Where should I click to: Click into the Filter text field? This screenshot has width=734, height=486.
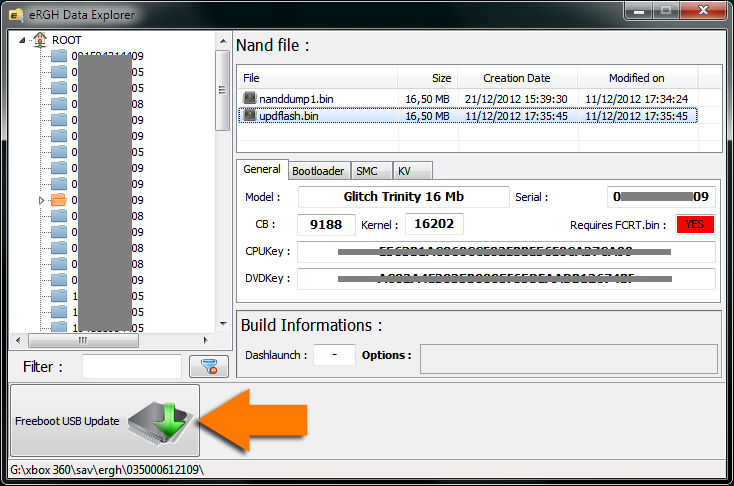tap(132, 367)
